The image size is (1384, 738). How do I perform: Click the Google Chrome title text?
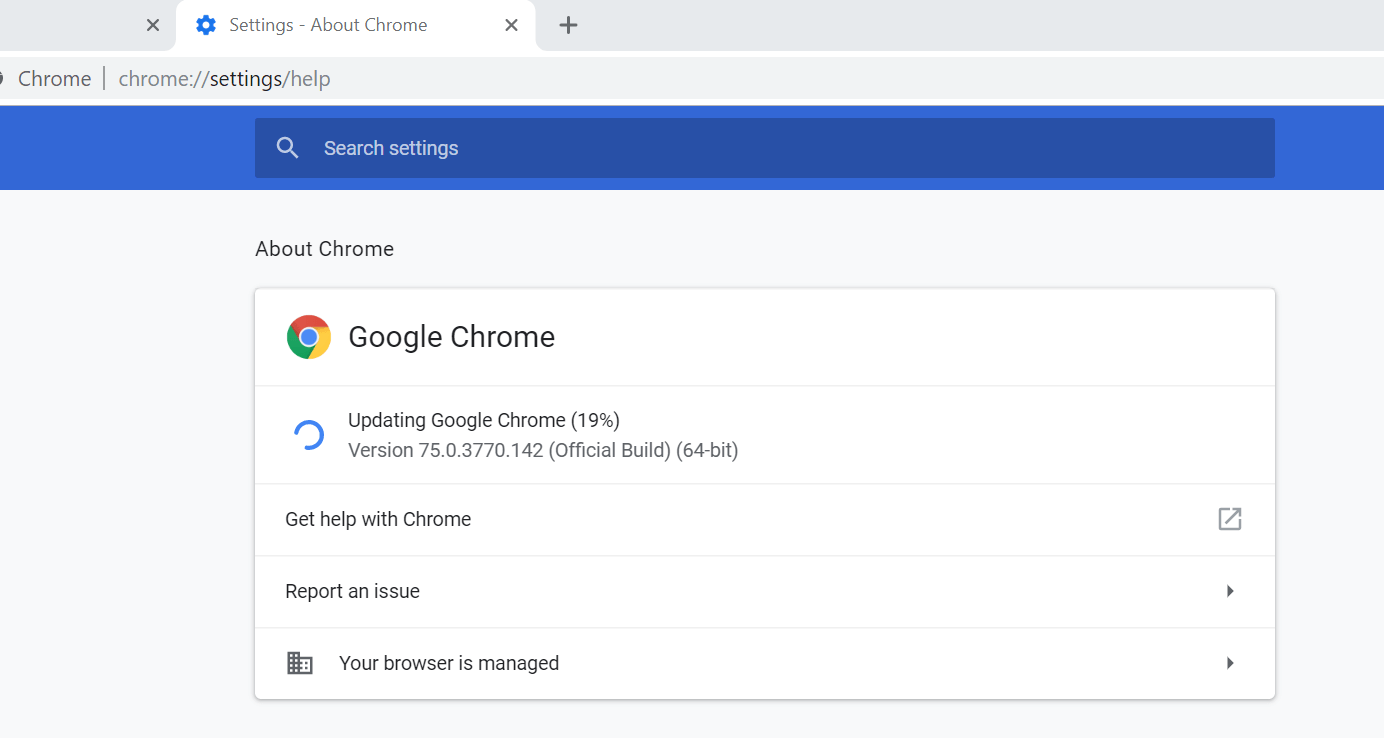[452, 337]
